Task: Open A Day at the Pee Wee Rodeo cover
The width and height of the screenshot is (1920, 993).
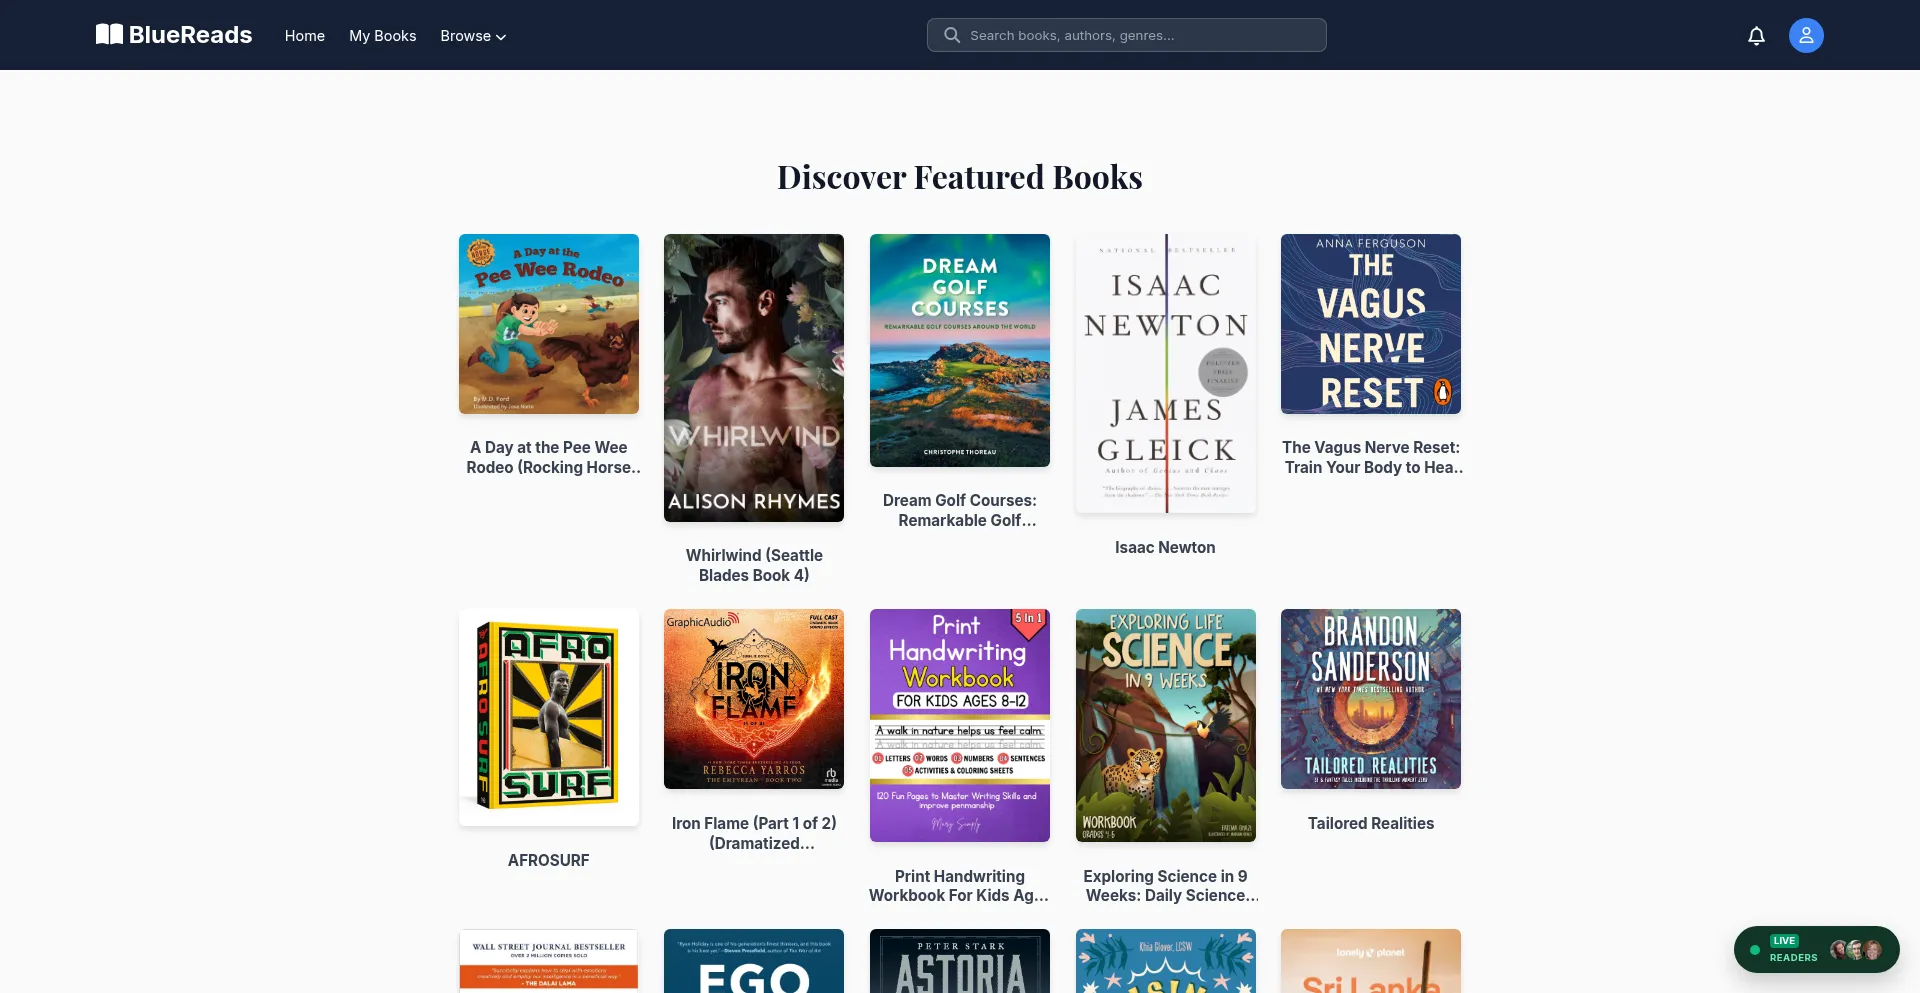Action: (549, 324)
